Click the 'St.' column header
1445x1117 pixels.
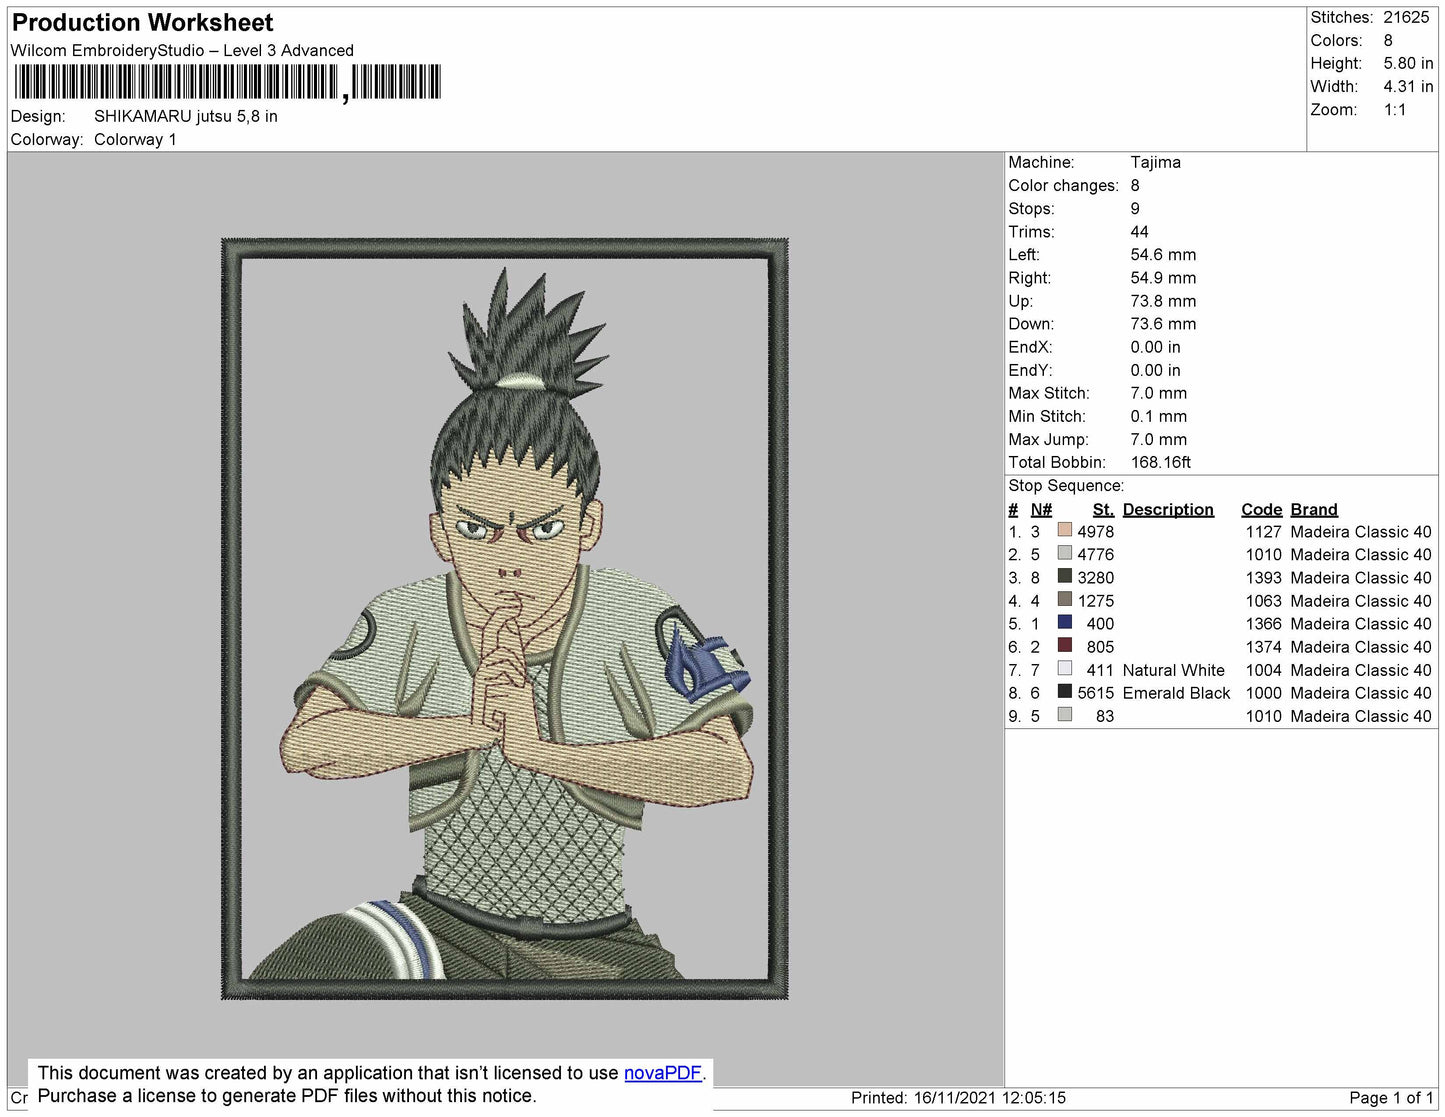point(1103,509)
